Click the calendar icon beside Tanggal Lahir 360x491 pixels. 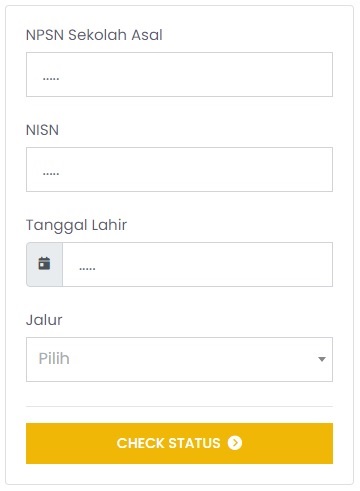point(44,263)
